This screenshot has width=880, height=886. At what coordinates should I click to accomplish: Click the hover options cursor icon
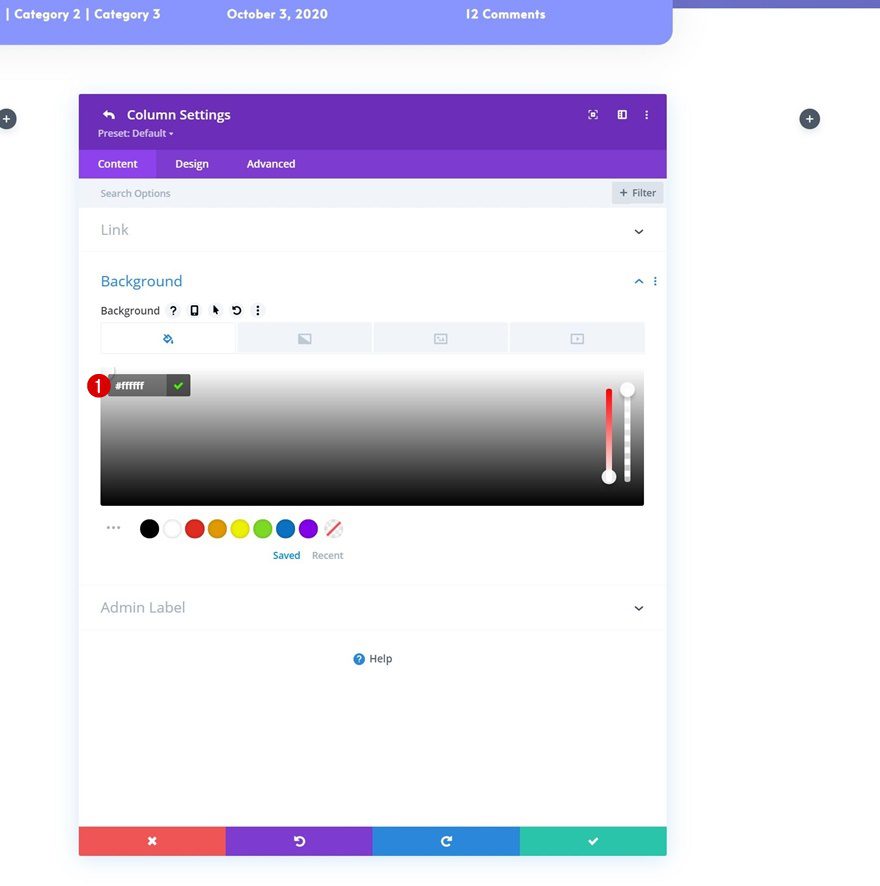click(x=216, y=310)
